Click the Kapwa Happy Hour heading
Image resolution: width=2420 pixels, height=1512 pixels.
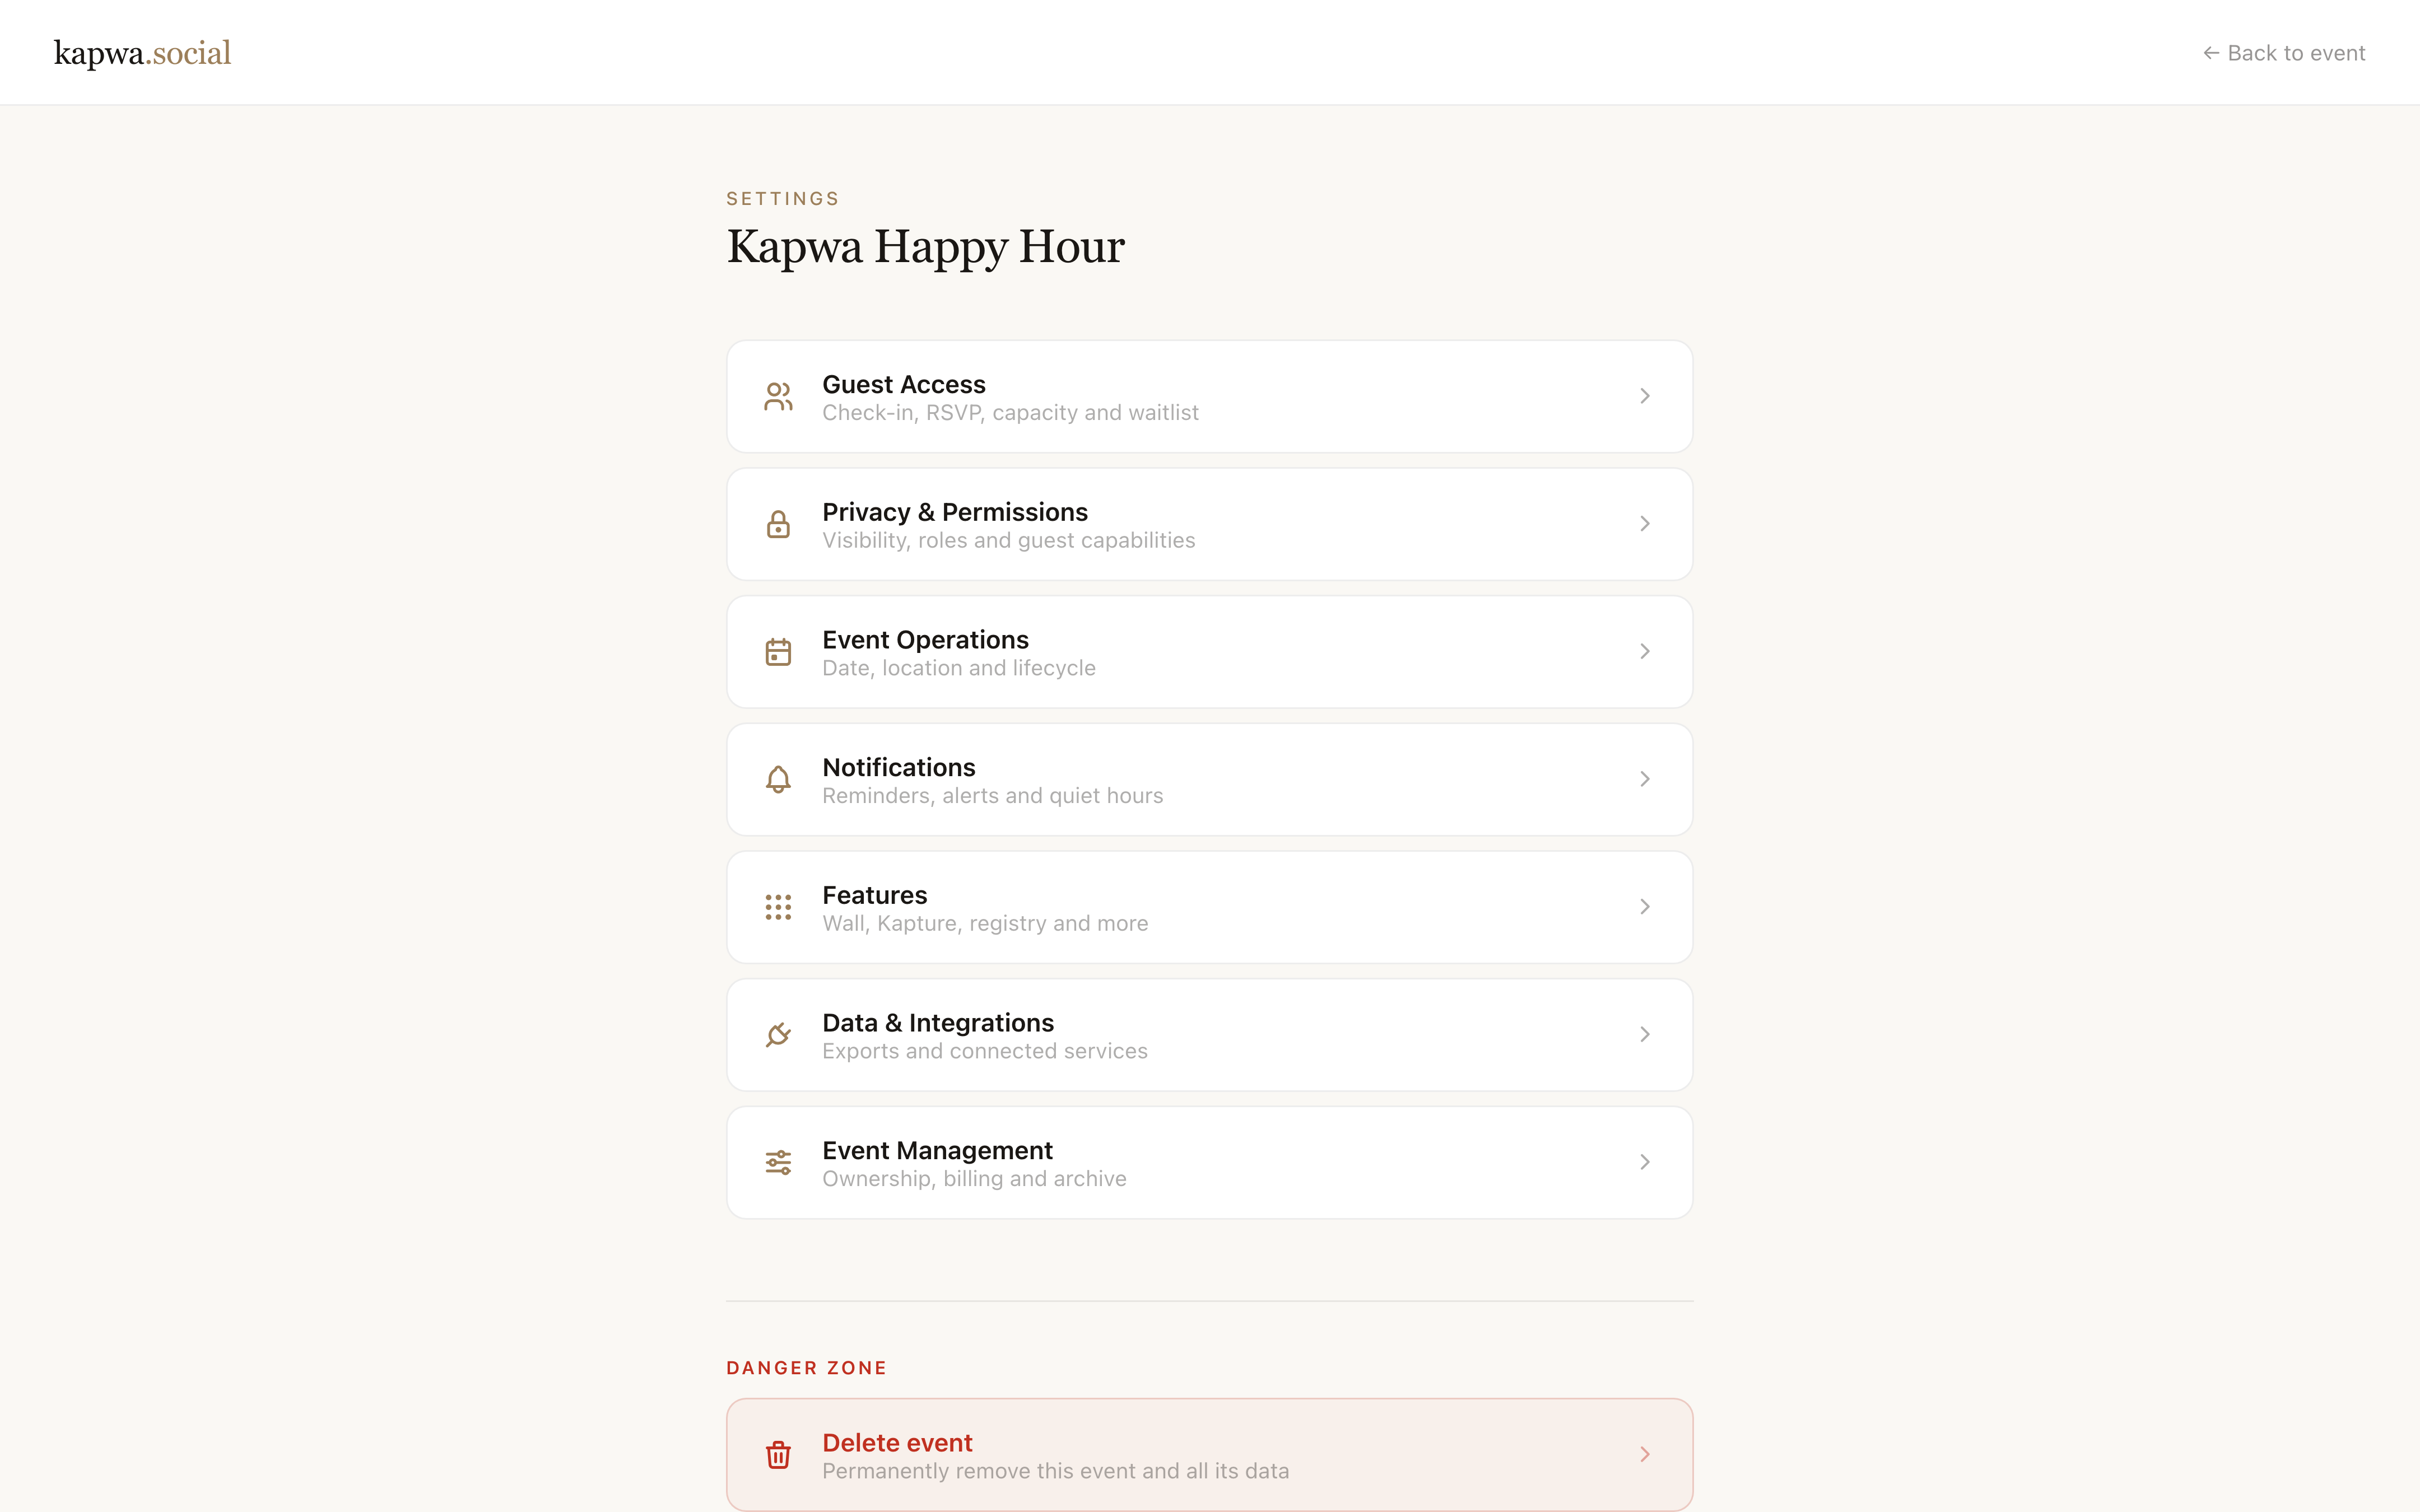pos(925,247)
